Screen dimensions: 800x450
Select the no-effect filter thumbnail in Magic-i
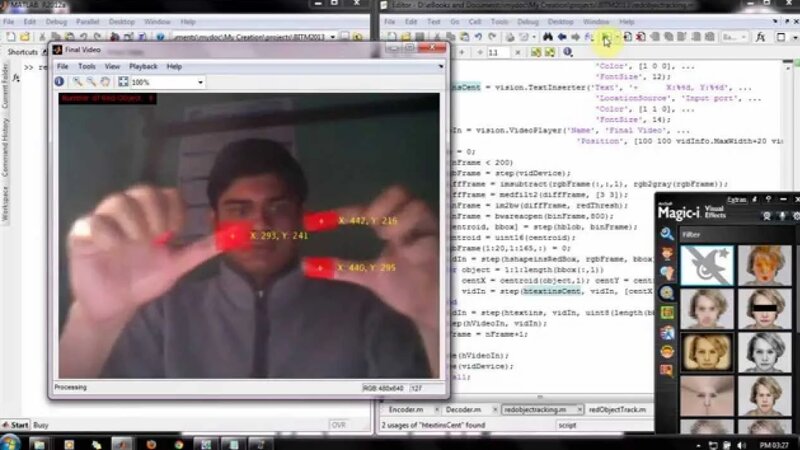click(707, 265)
